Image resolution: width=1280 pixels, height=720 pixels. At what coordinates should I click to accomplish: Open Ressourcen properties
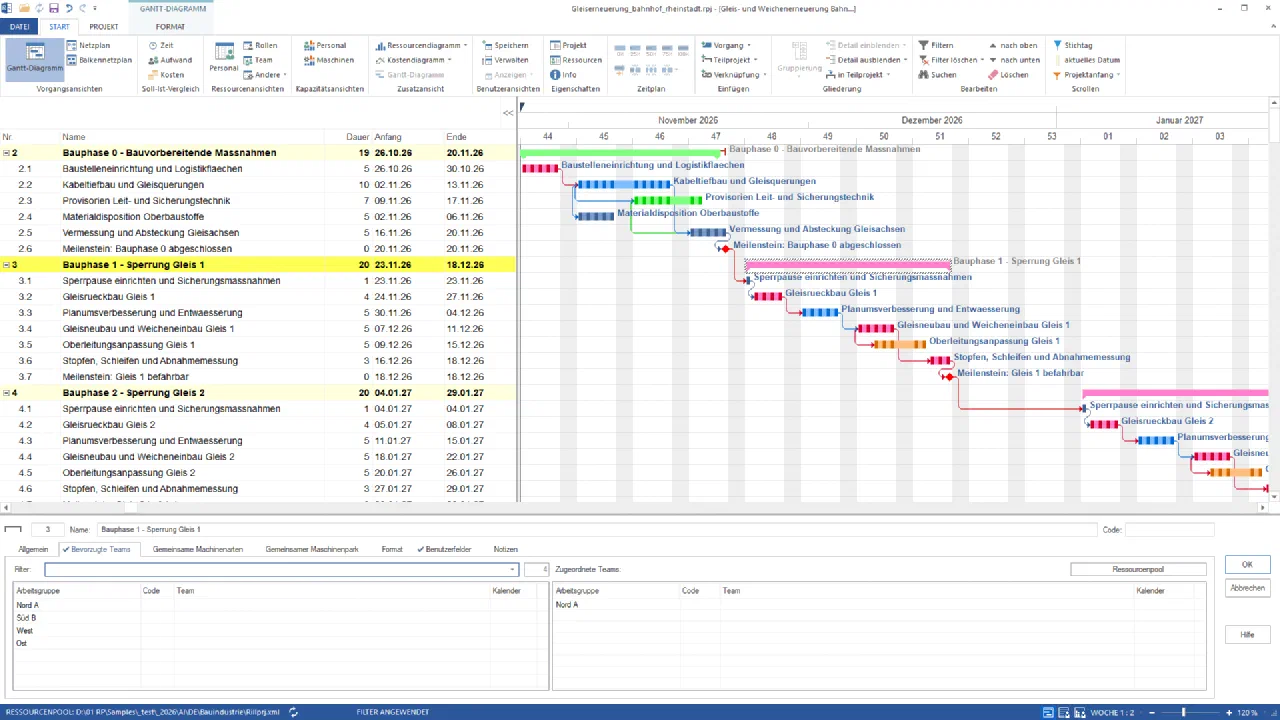575,60
